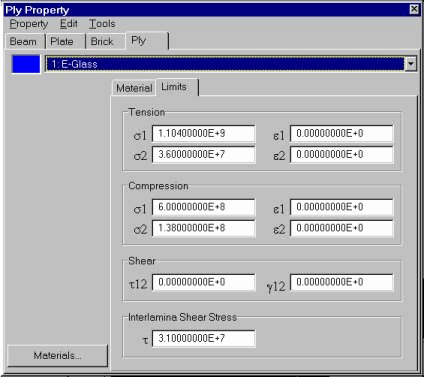424x377 pixels.
Task: Edit the Compression ε1 strain field
Action: tap(342, 207)
